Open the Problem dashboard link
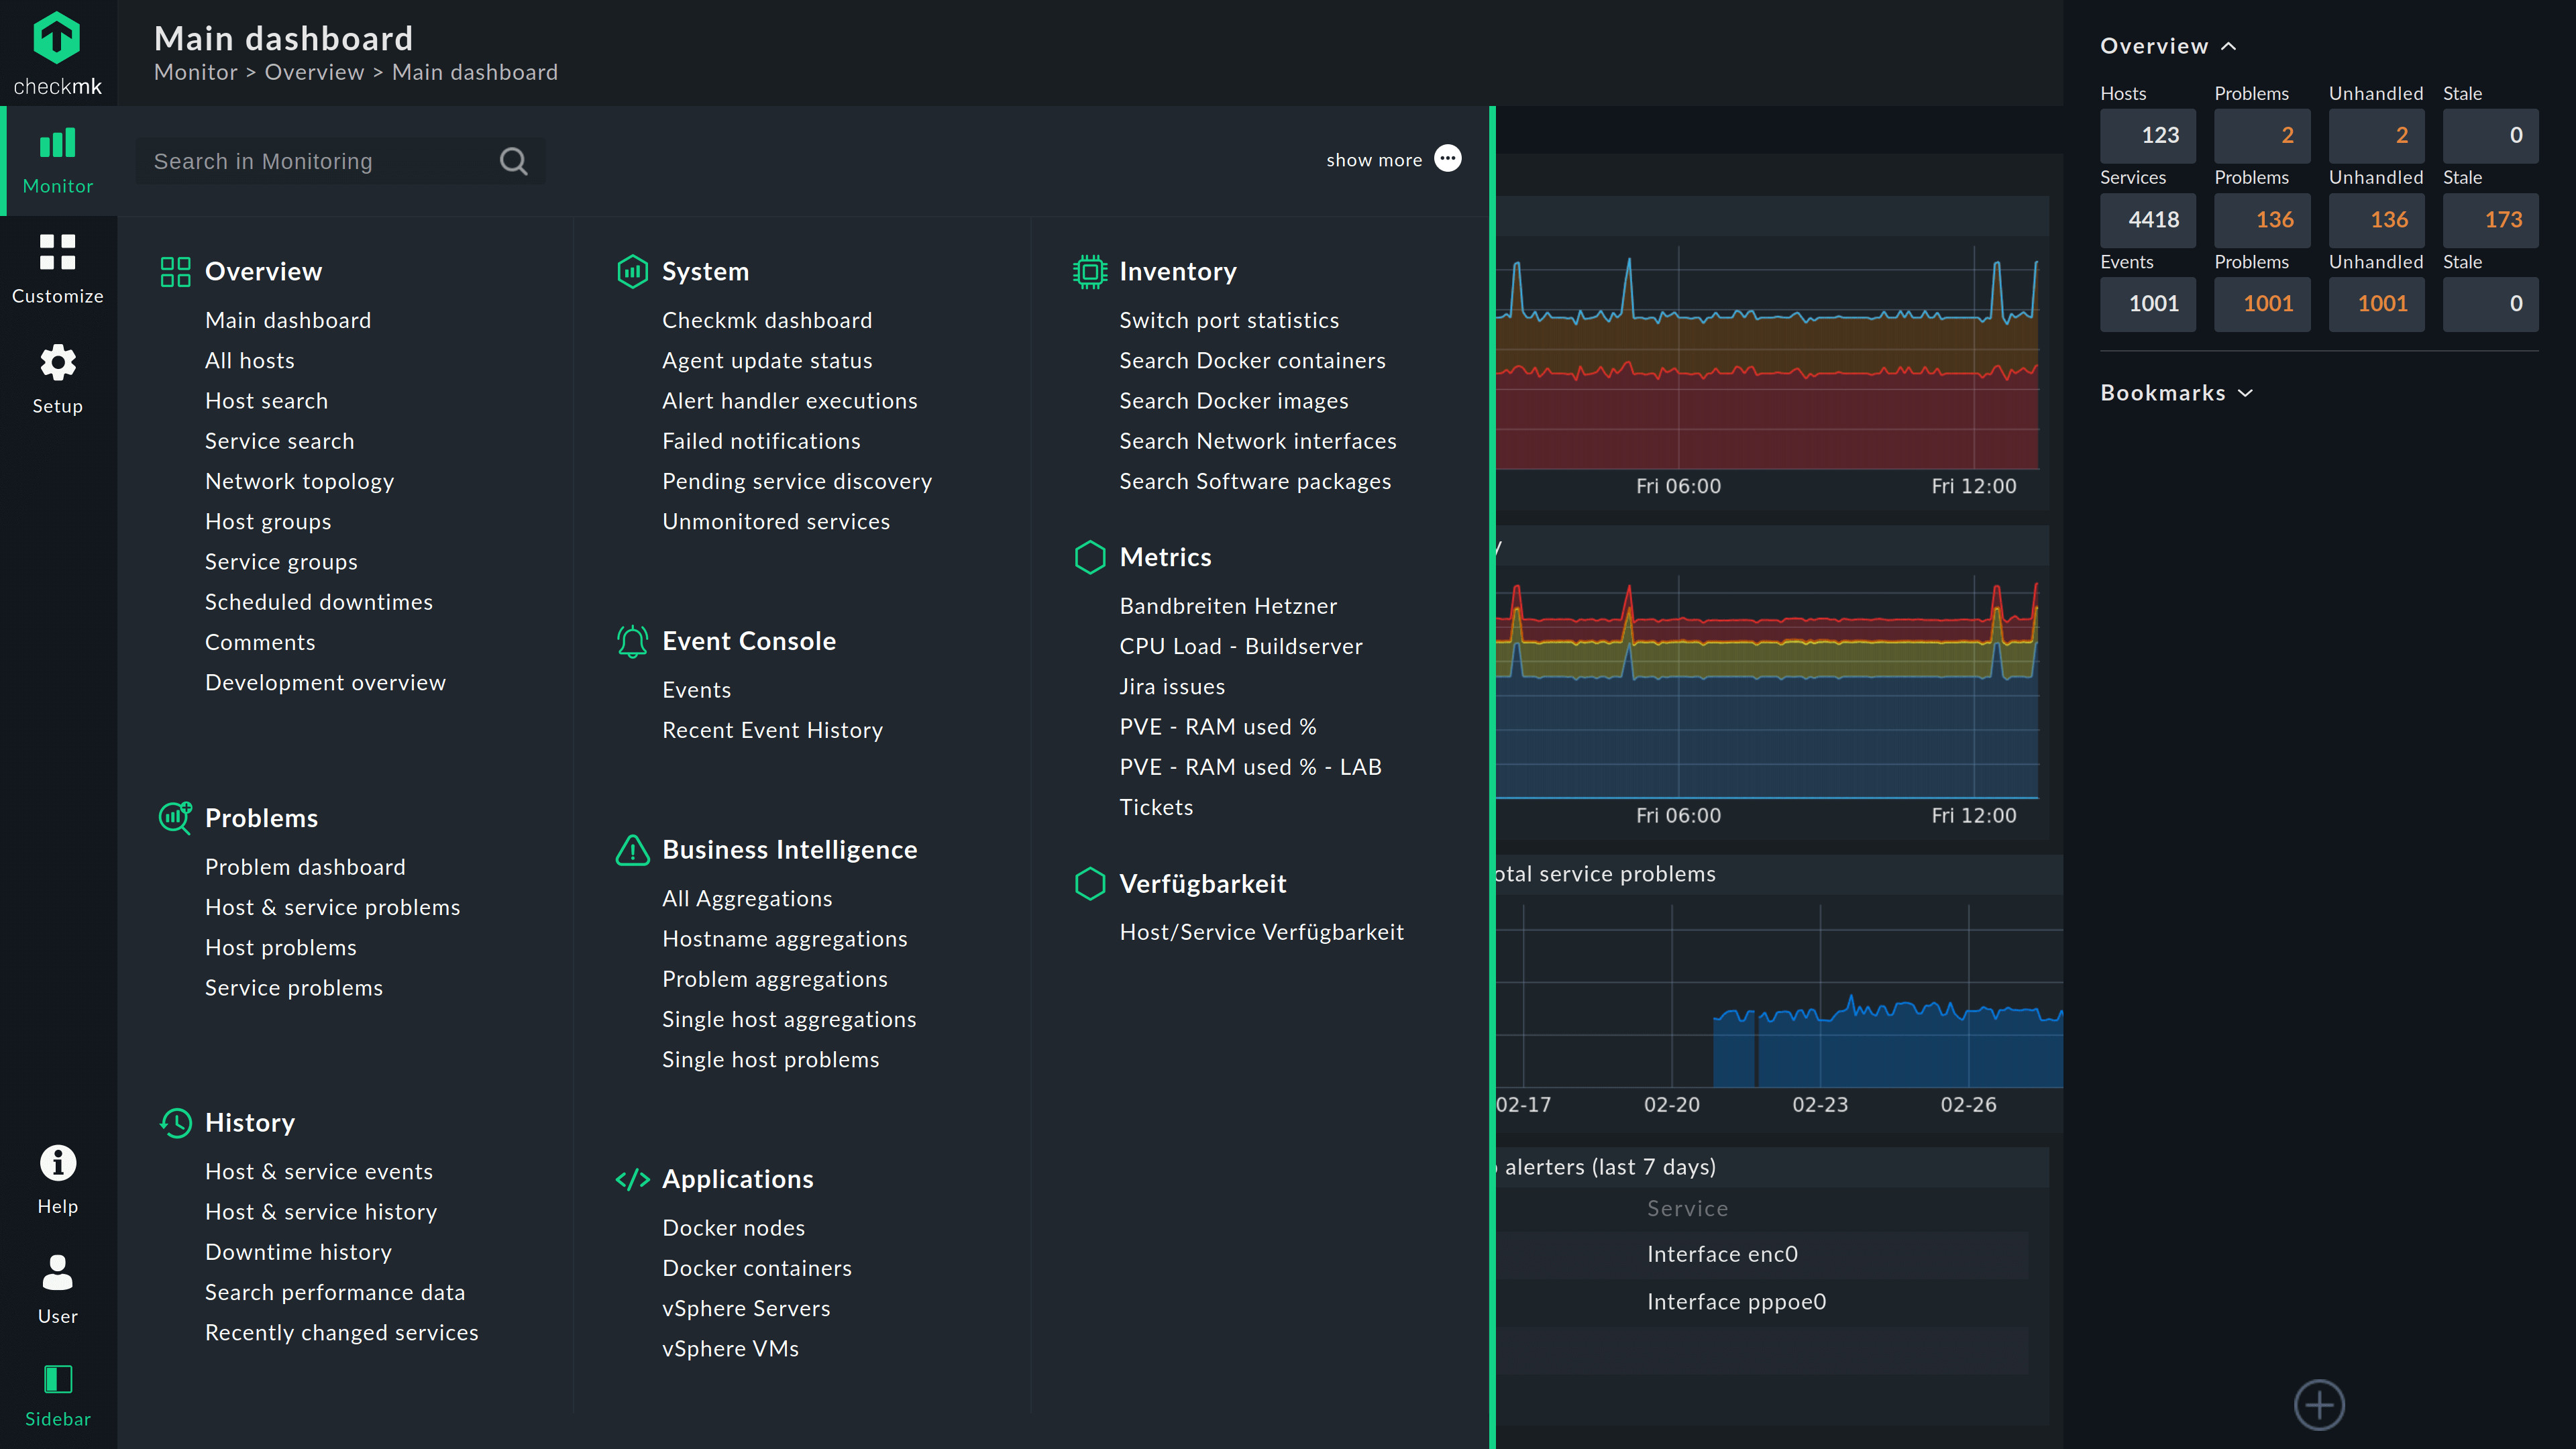 (x=305, y=867)
